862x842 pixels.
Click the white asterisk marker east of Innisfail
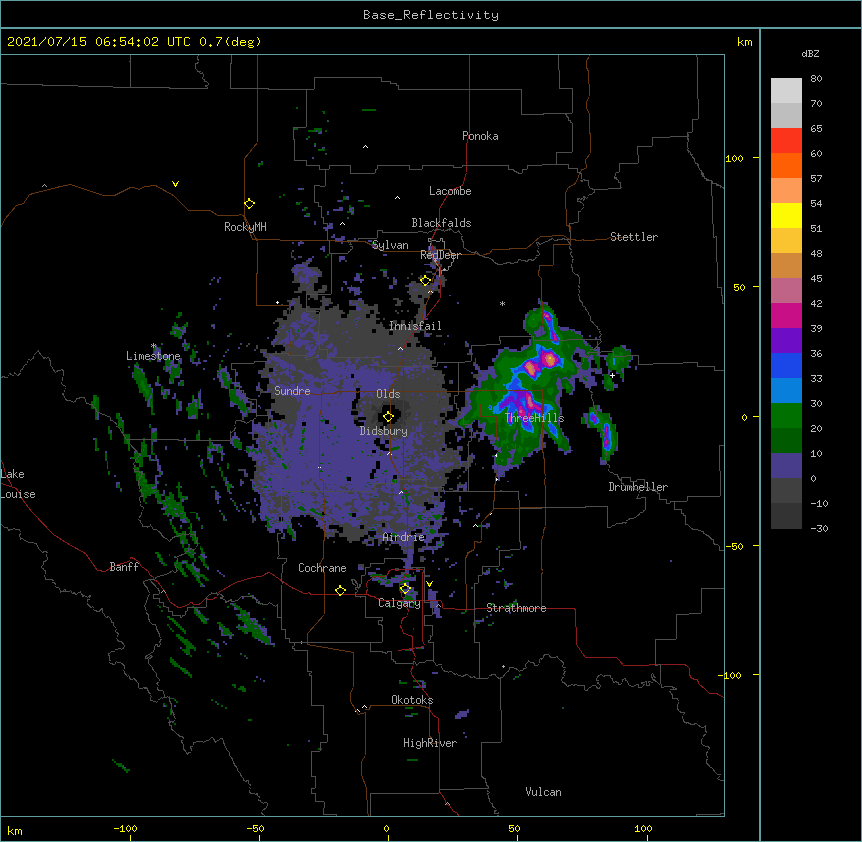click(502, 303)
